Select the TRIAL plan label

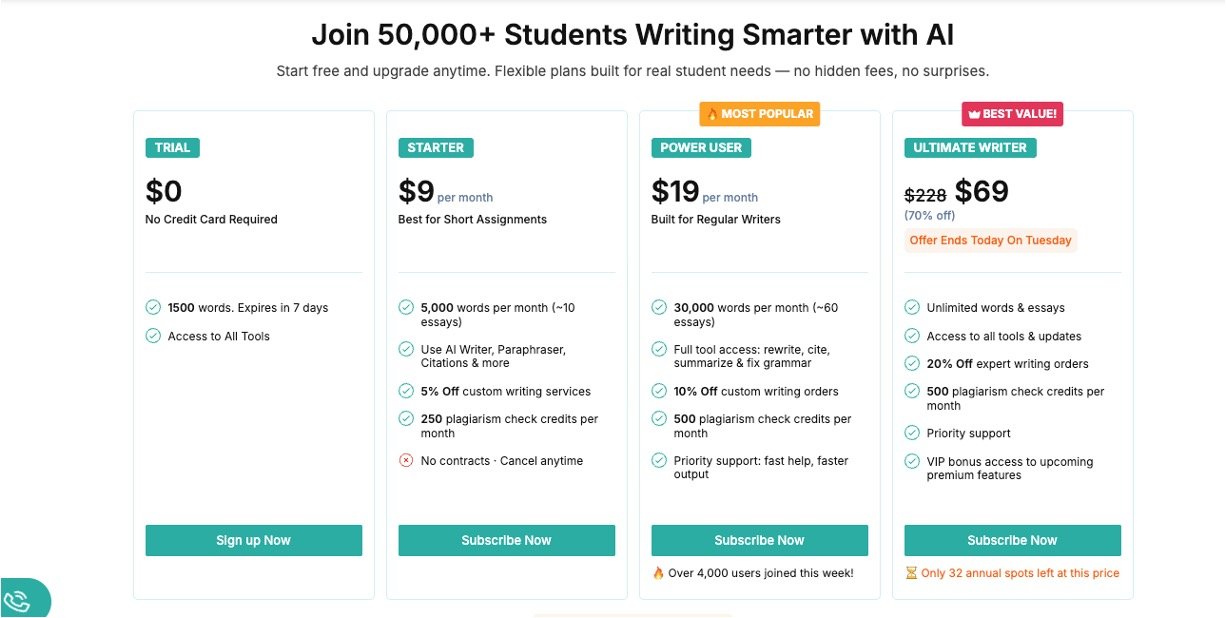[x=172, y=148]
